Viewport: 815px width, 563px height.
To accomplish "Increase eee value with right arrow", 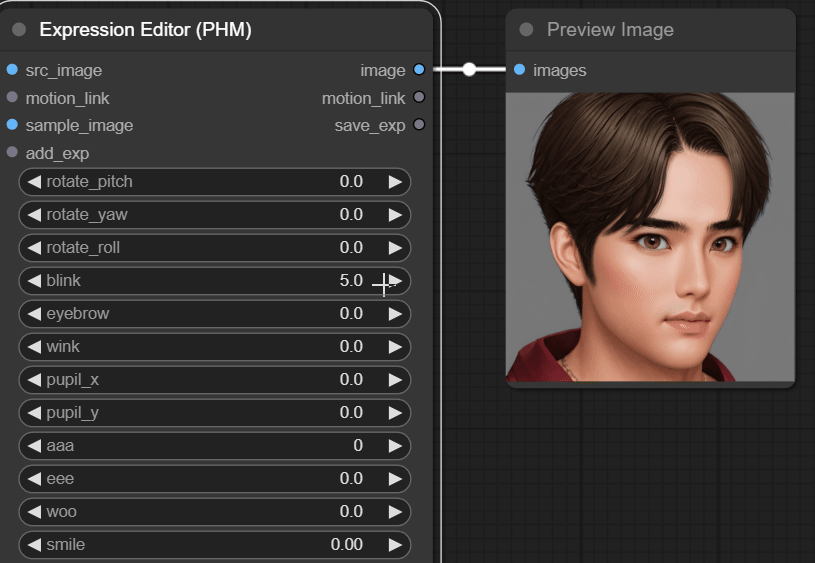I will 395,479.
